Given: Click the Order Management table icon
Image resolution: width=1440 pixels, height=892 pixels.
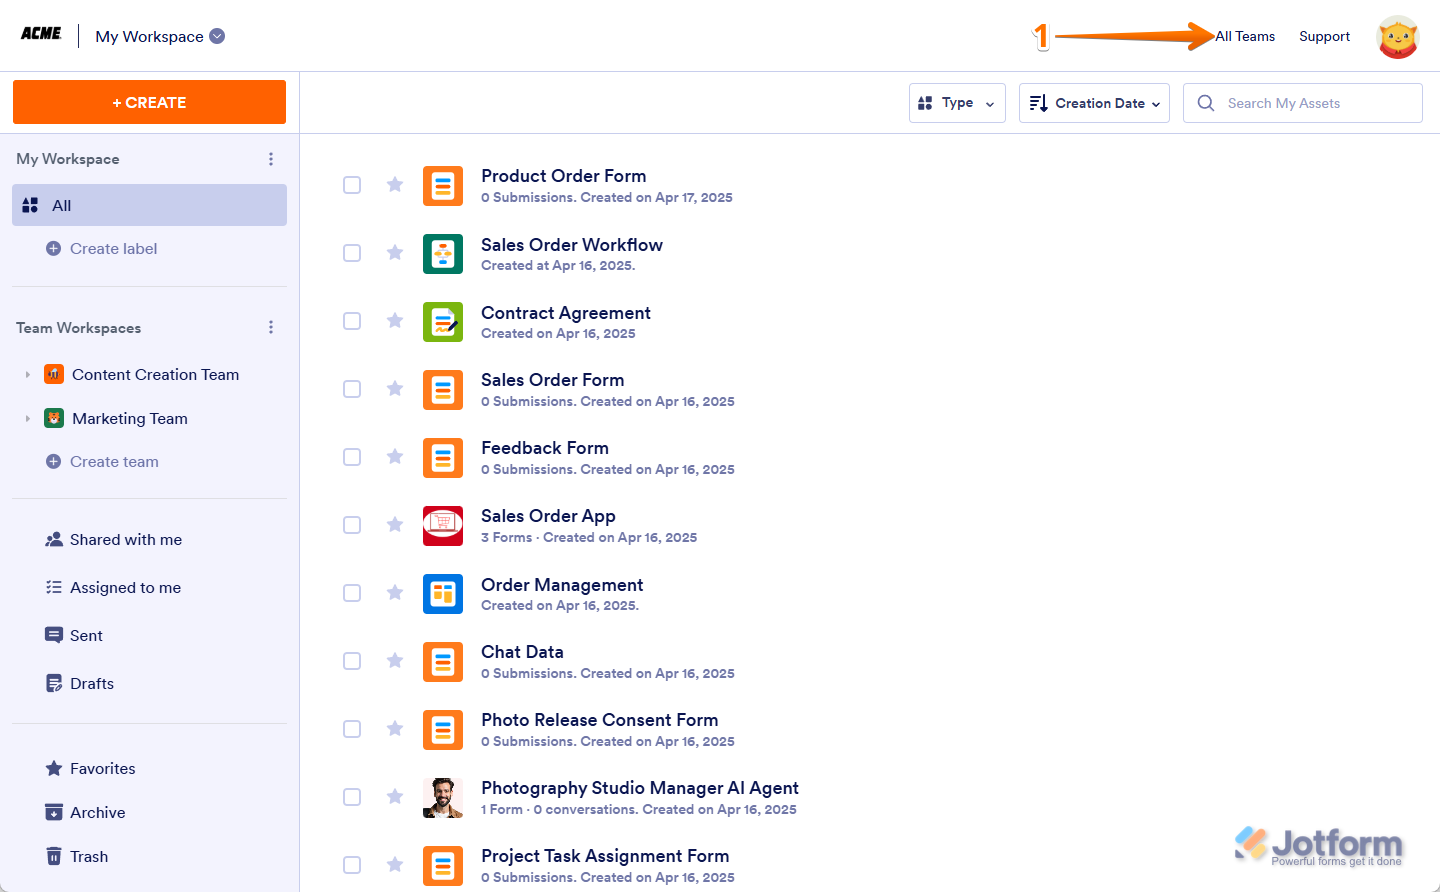Looking at the screenshot, I should 442,594.
